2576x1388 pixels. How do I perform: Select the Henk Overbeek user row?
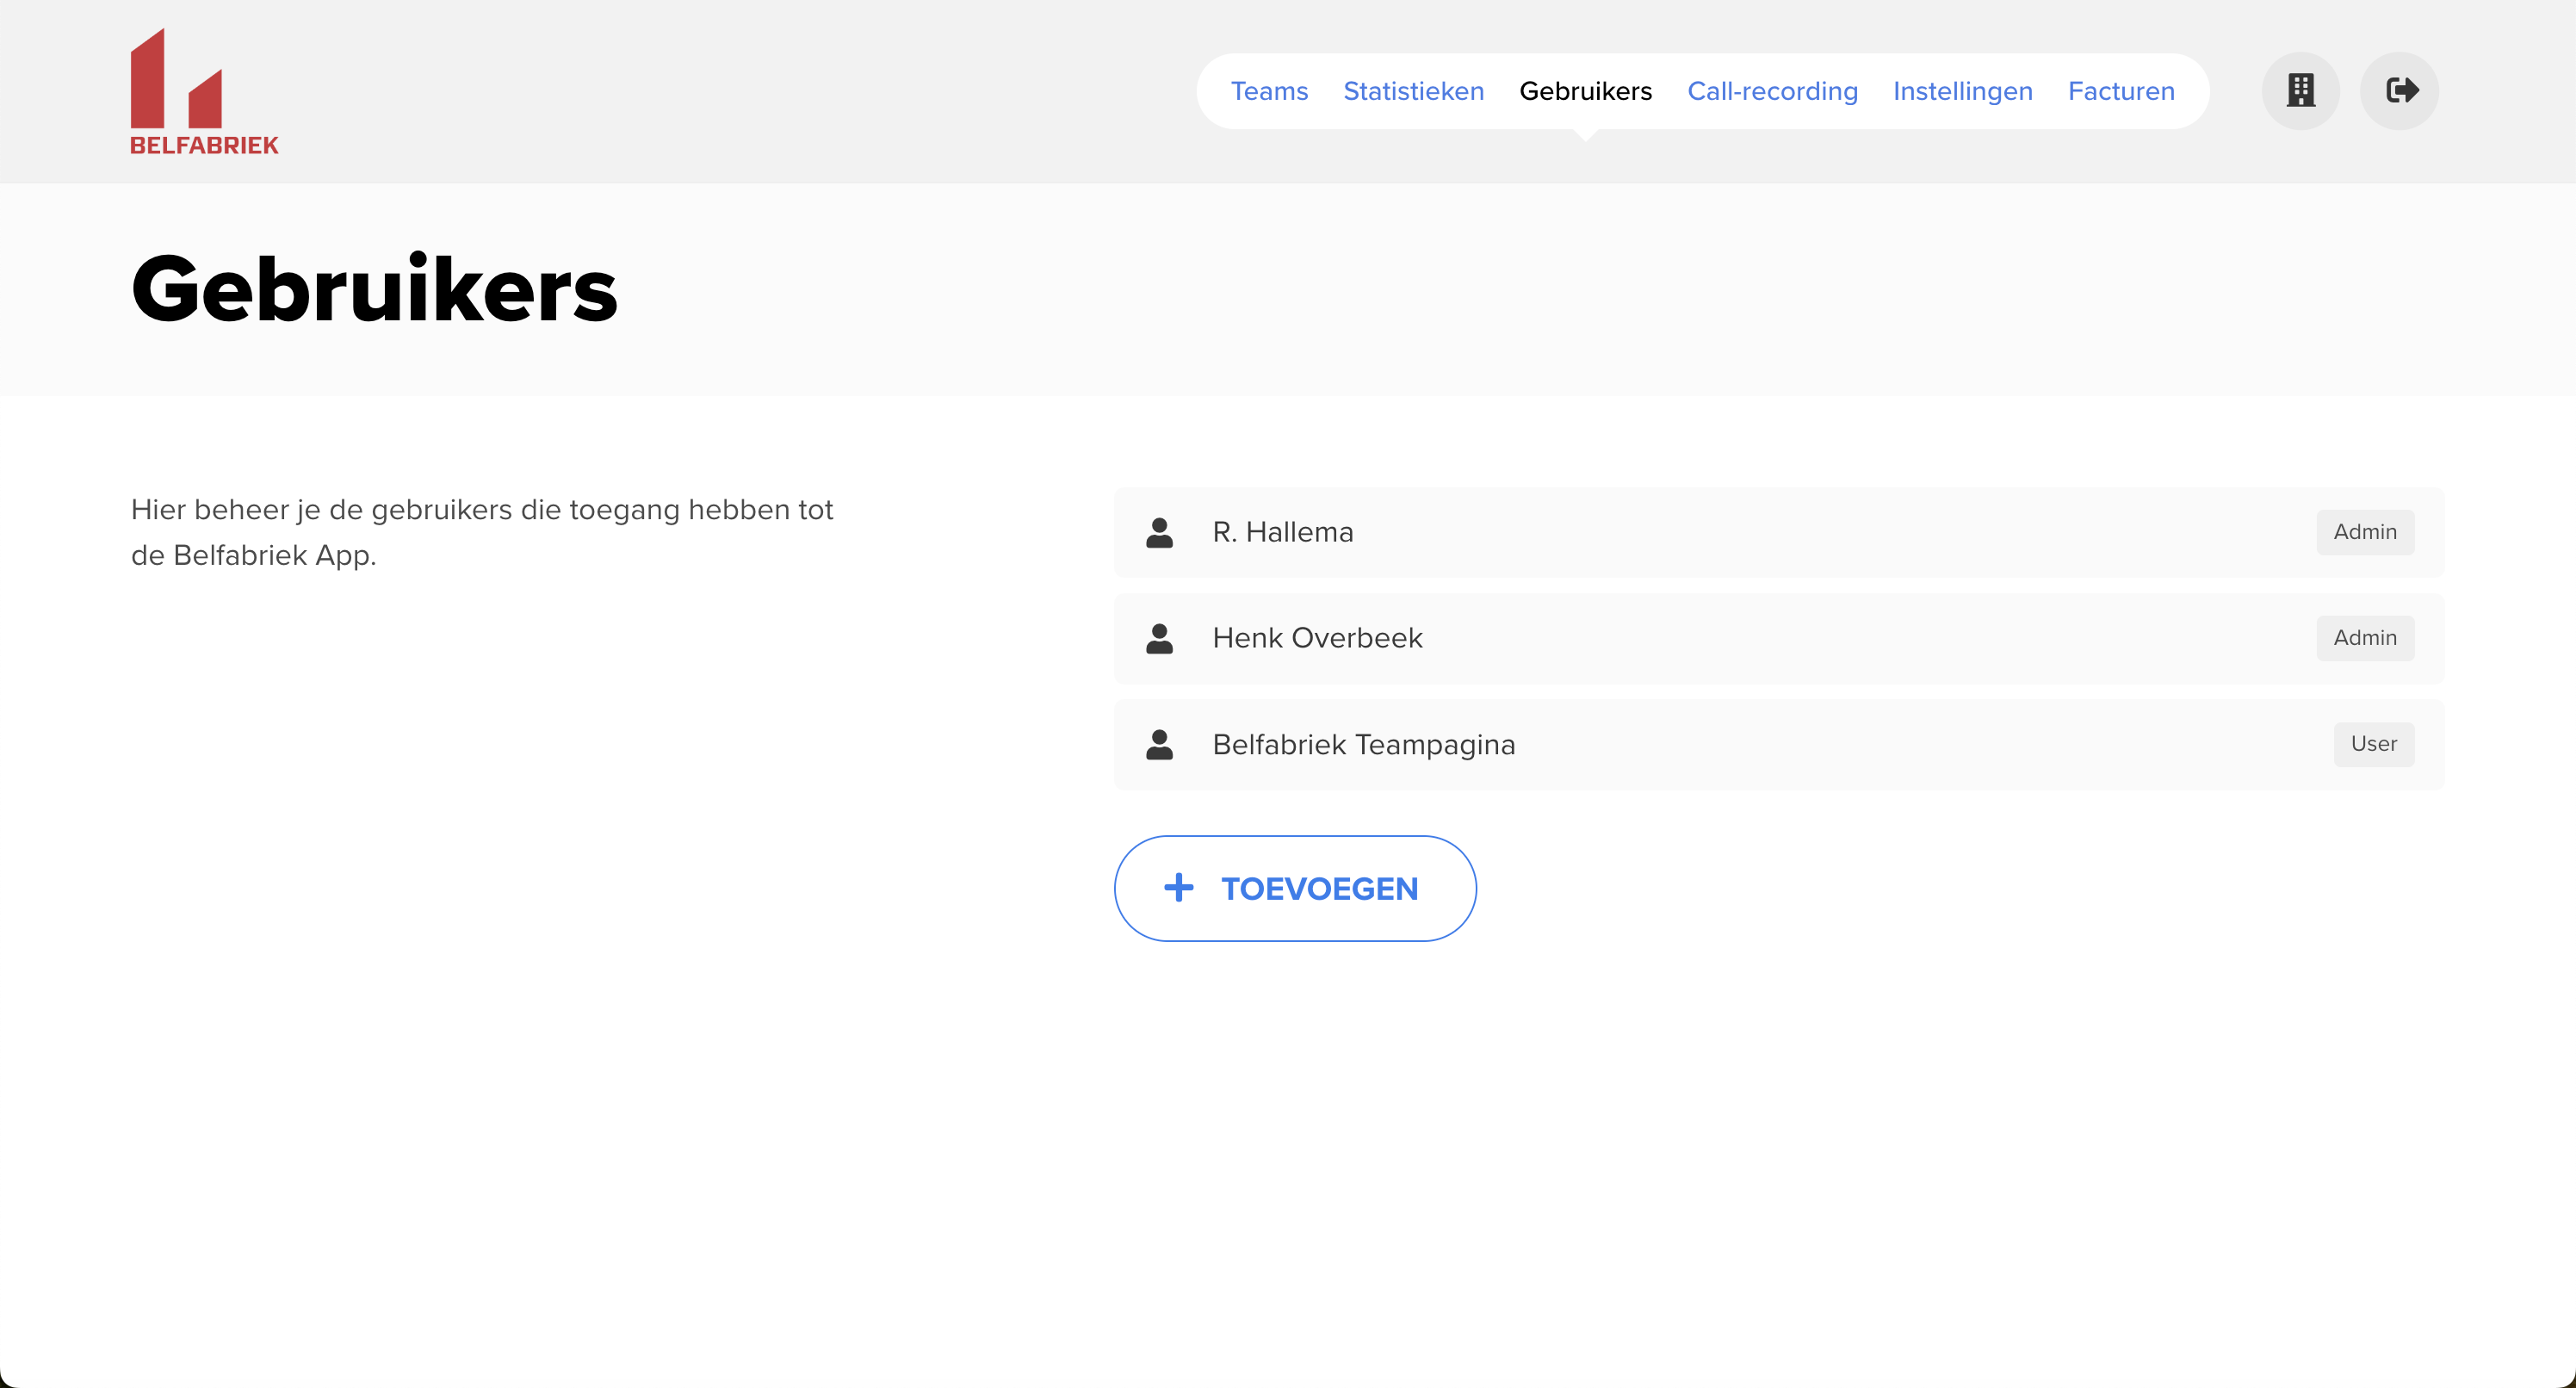(1317, 638)
